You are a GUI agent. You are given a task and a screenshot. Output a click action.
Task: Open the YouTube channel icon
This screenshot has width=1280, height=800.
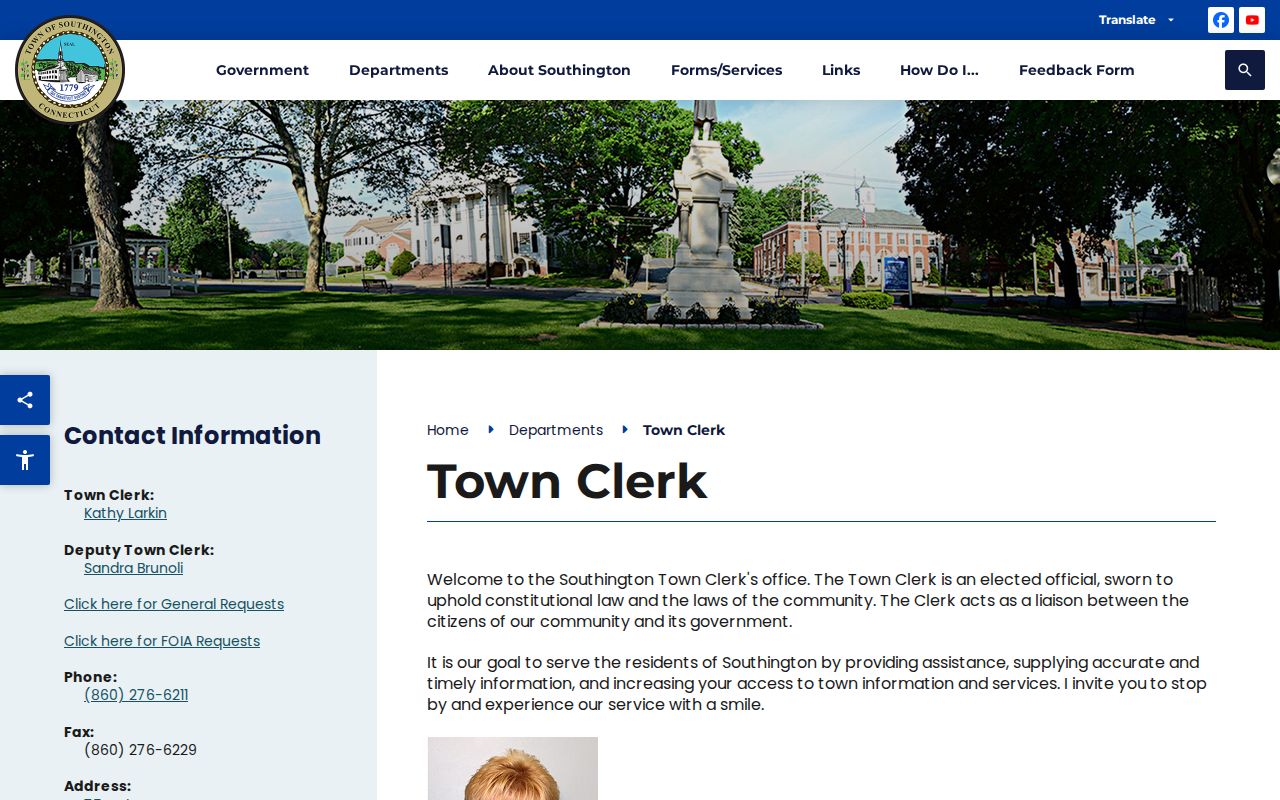[1252, 20]
